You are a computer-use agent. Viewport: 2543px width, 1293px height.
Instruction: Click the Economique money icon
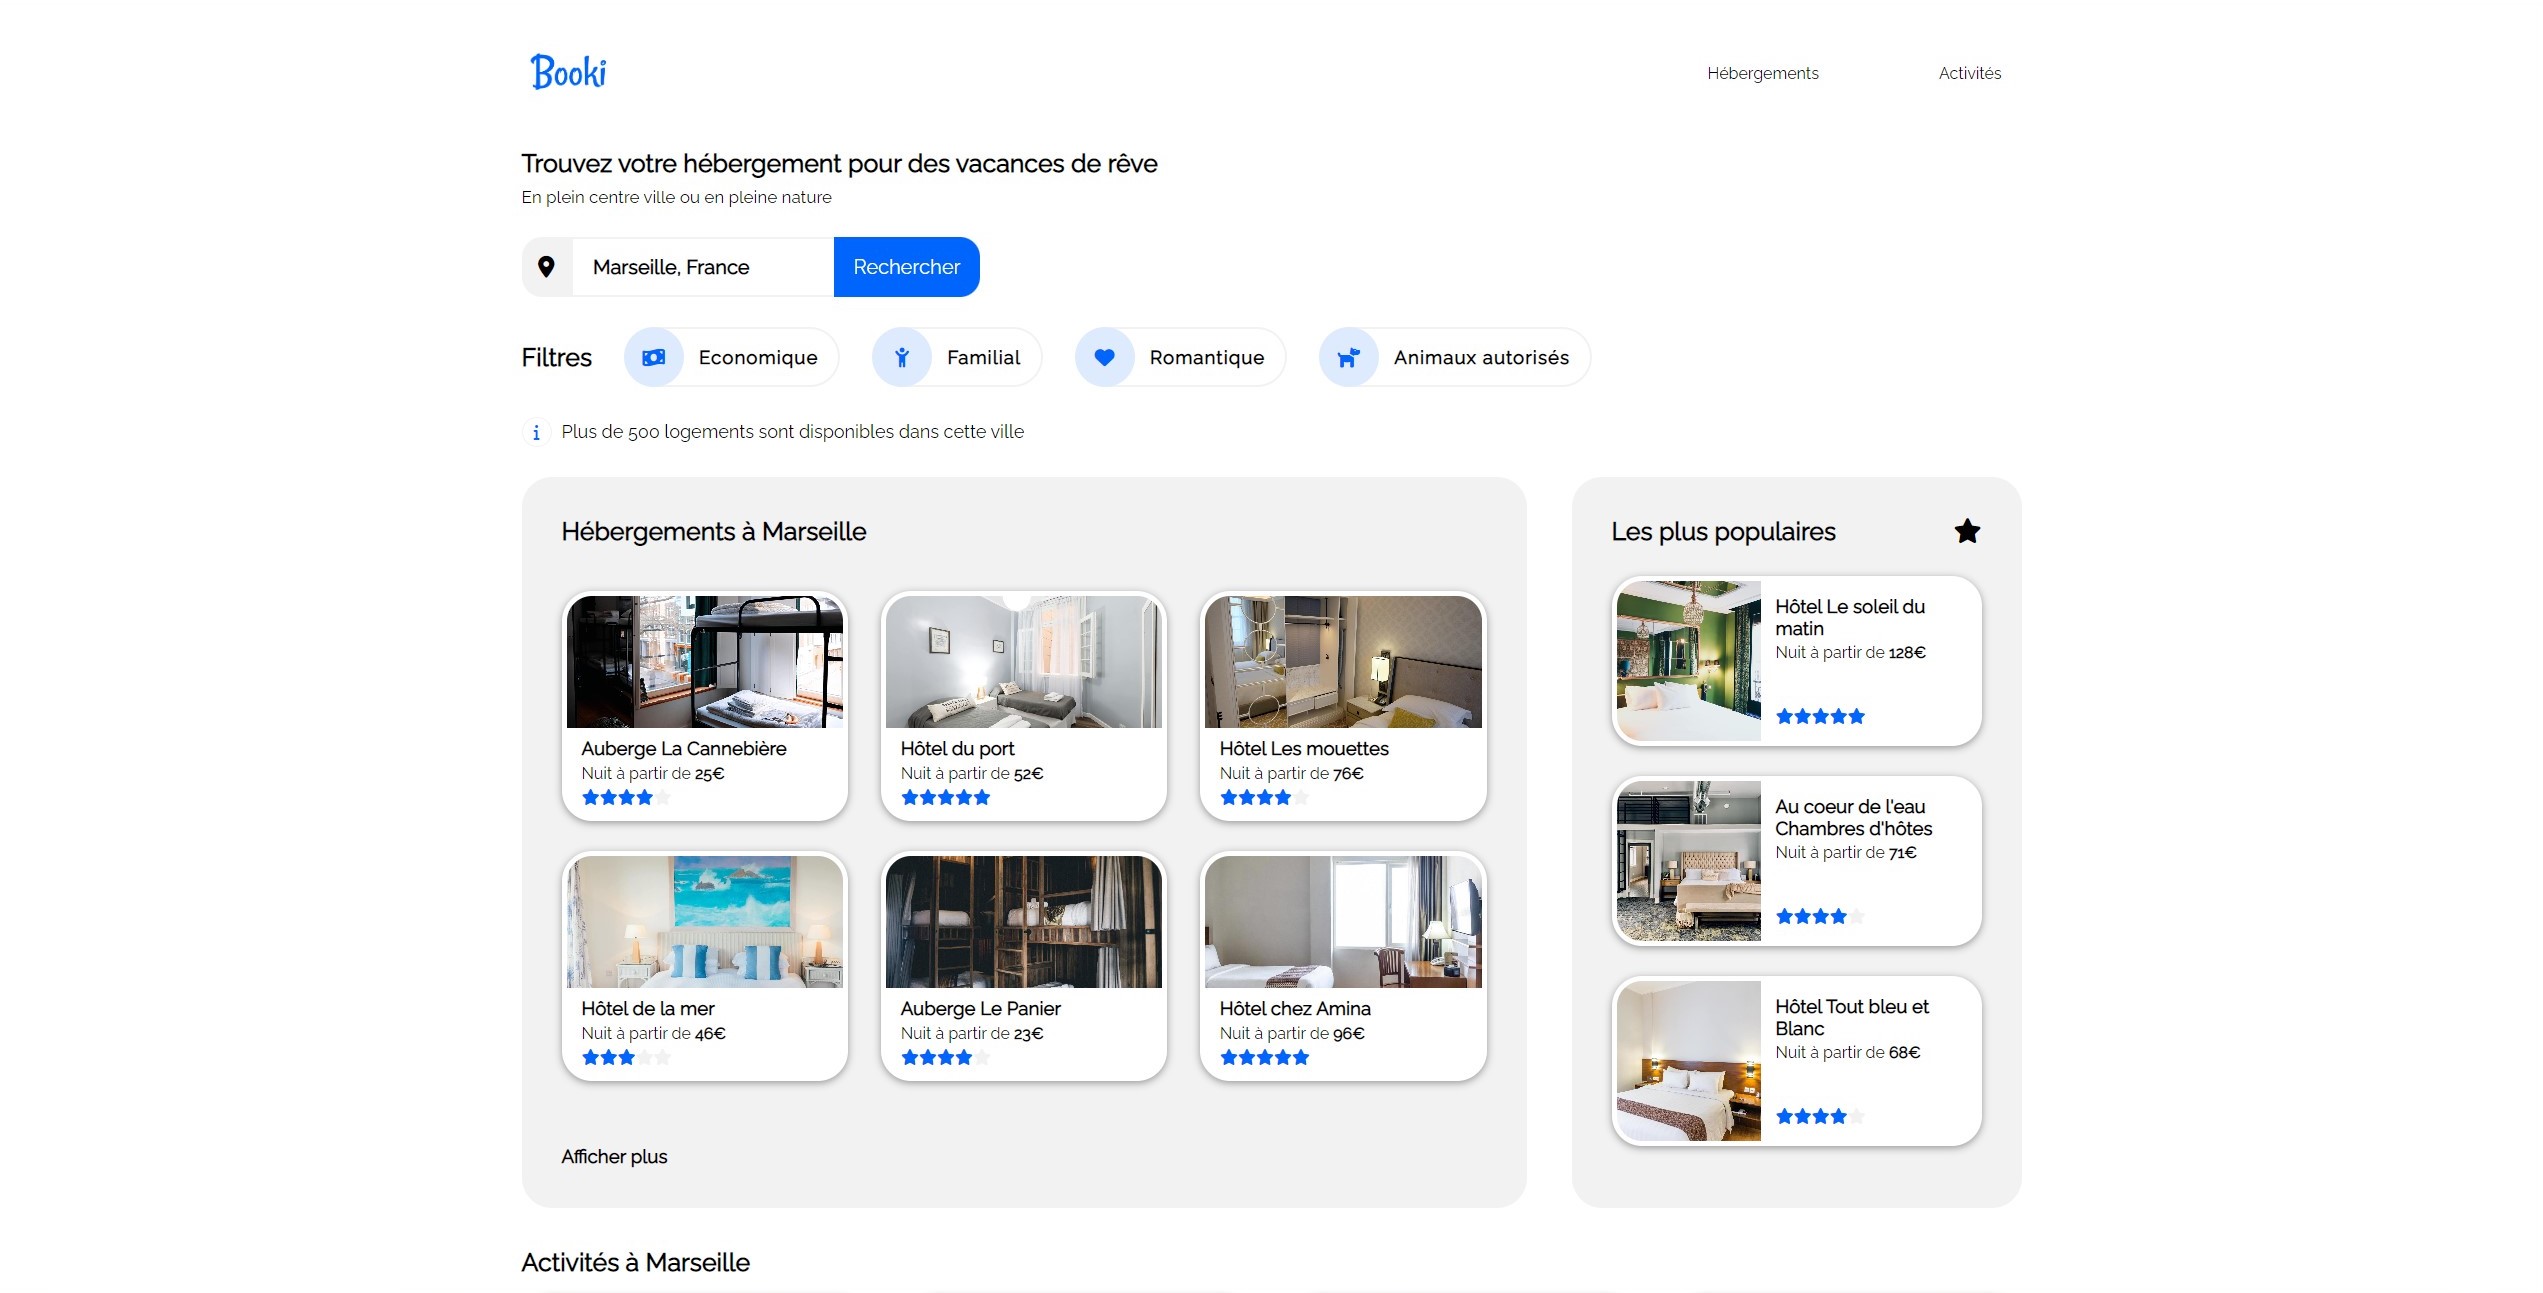click(654, 358)
